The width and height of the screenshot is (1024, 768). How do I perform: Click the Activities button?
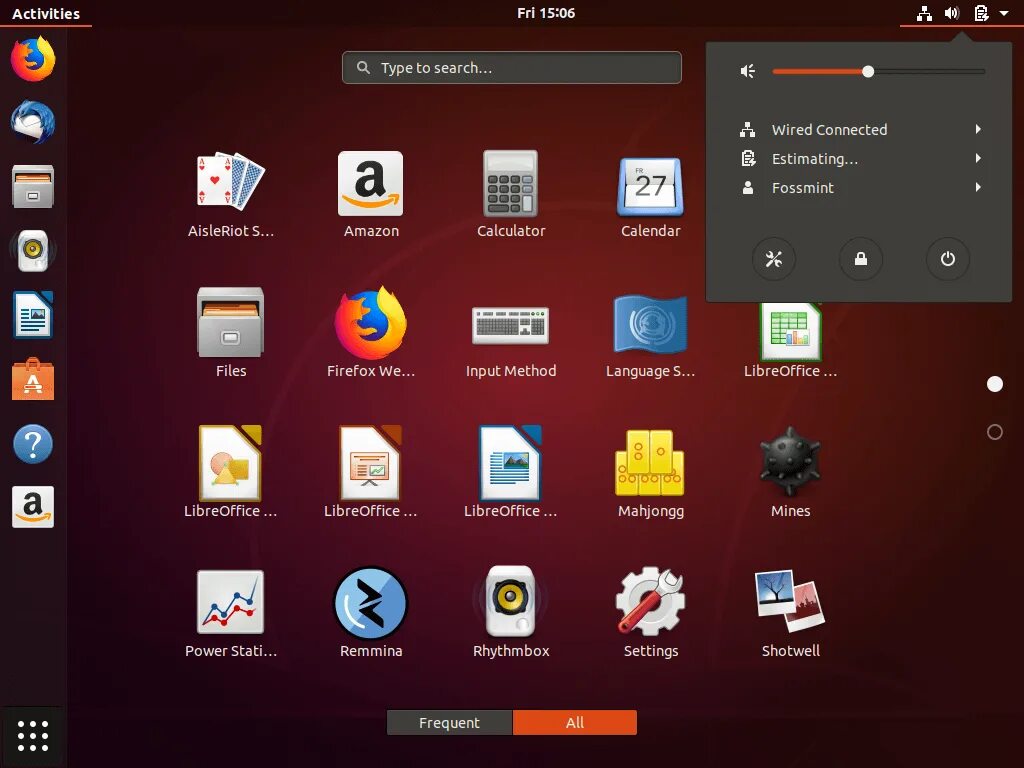tap(46, 13)
